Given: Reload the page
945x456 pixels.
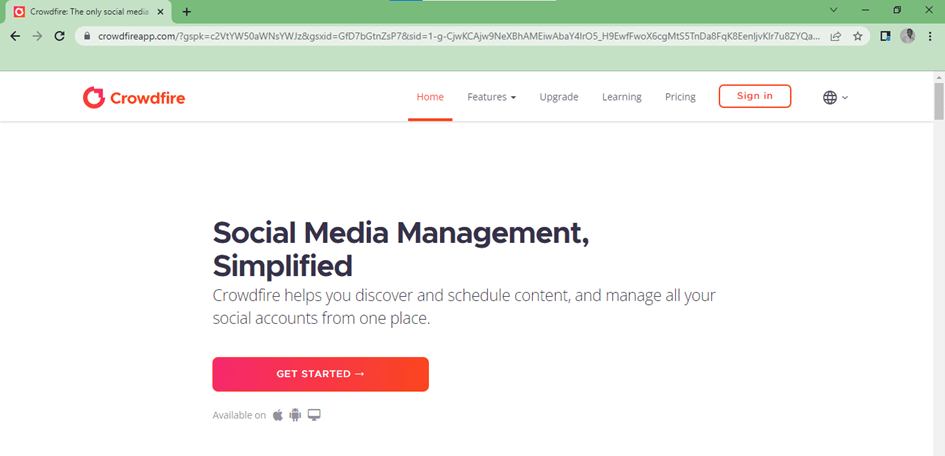Looking at the screenshot, I should 59,36.
